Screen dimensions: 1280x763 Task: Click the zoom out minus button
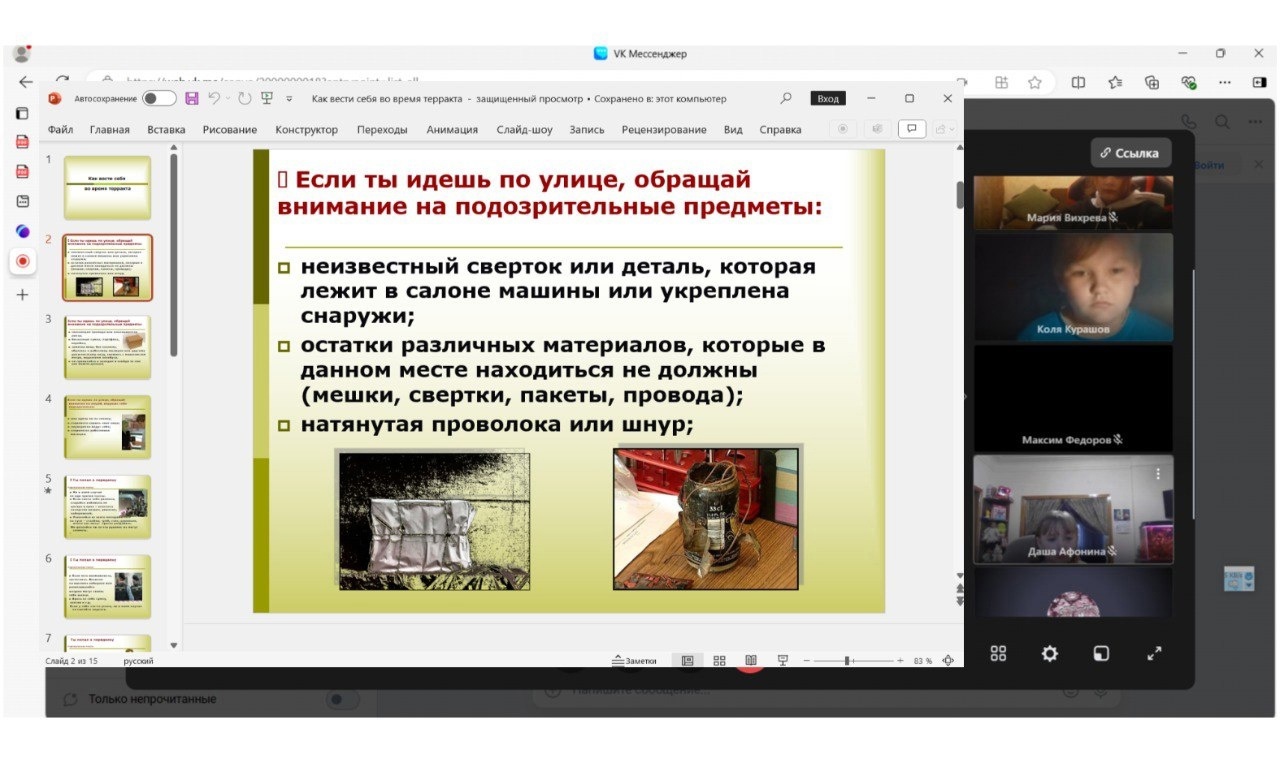807,661
